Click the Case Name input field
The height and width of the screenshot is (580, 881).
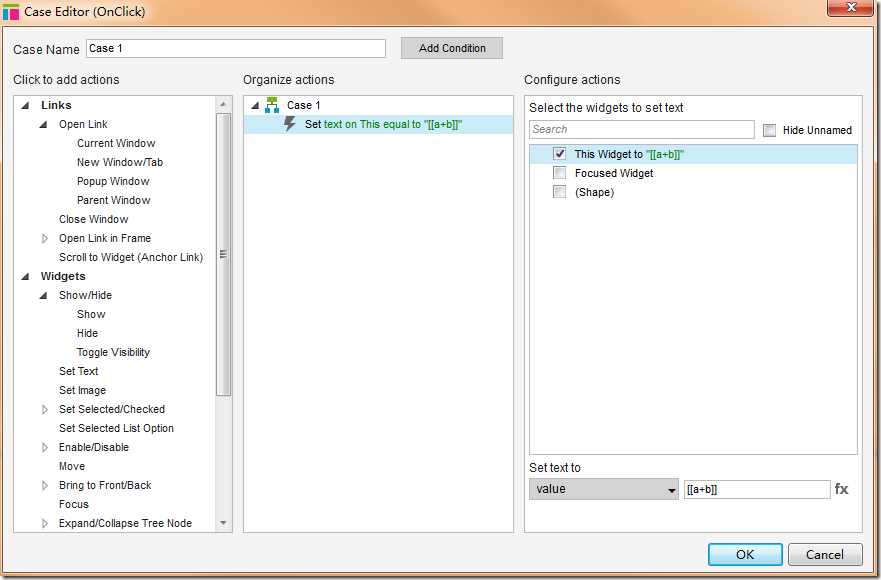pos(236,48)
